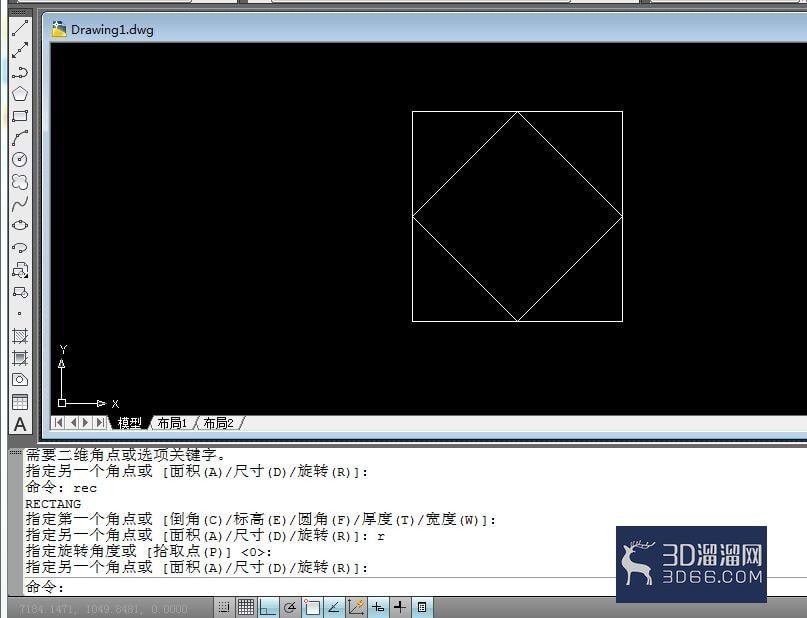Select the Rectangle tool
Screen dimensions: 807x618
click(x=20, y=116)
